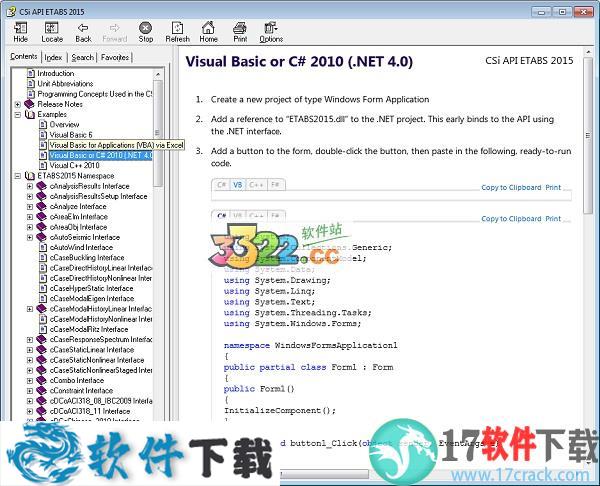Viewport: 600px width, 486px height.
Task: Select the C# tab in upper code box
Action: [221, 185]
